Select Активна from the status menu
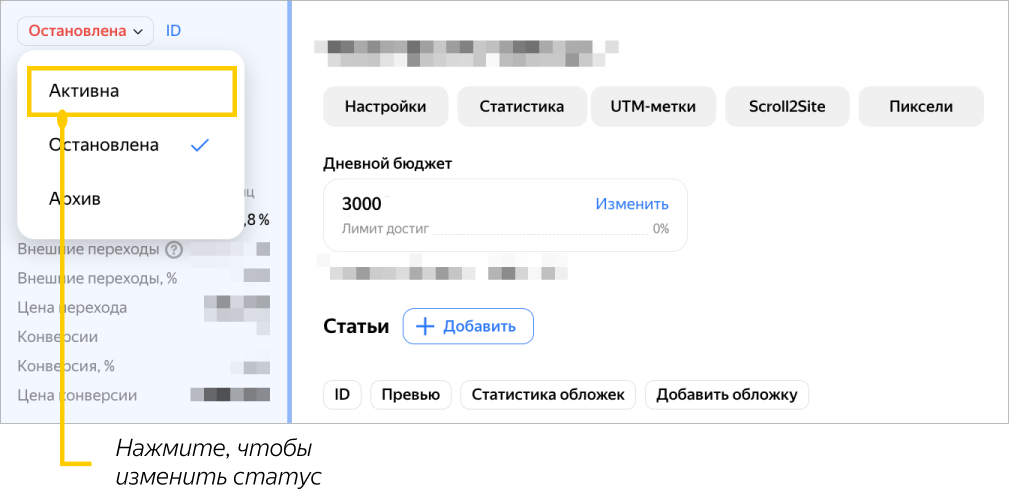The width and height of the screenshot is (1009, 491). [84, 91]
